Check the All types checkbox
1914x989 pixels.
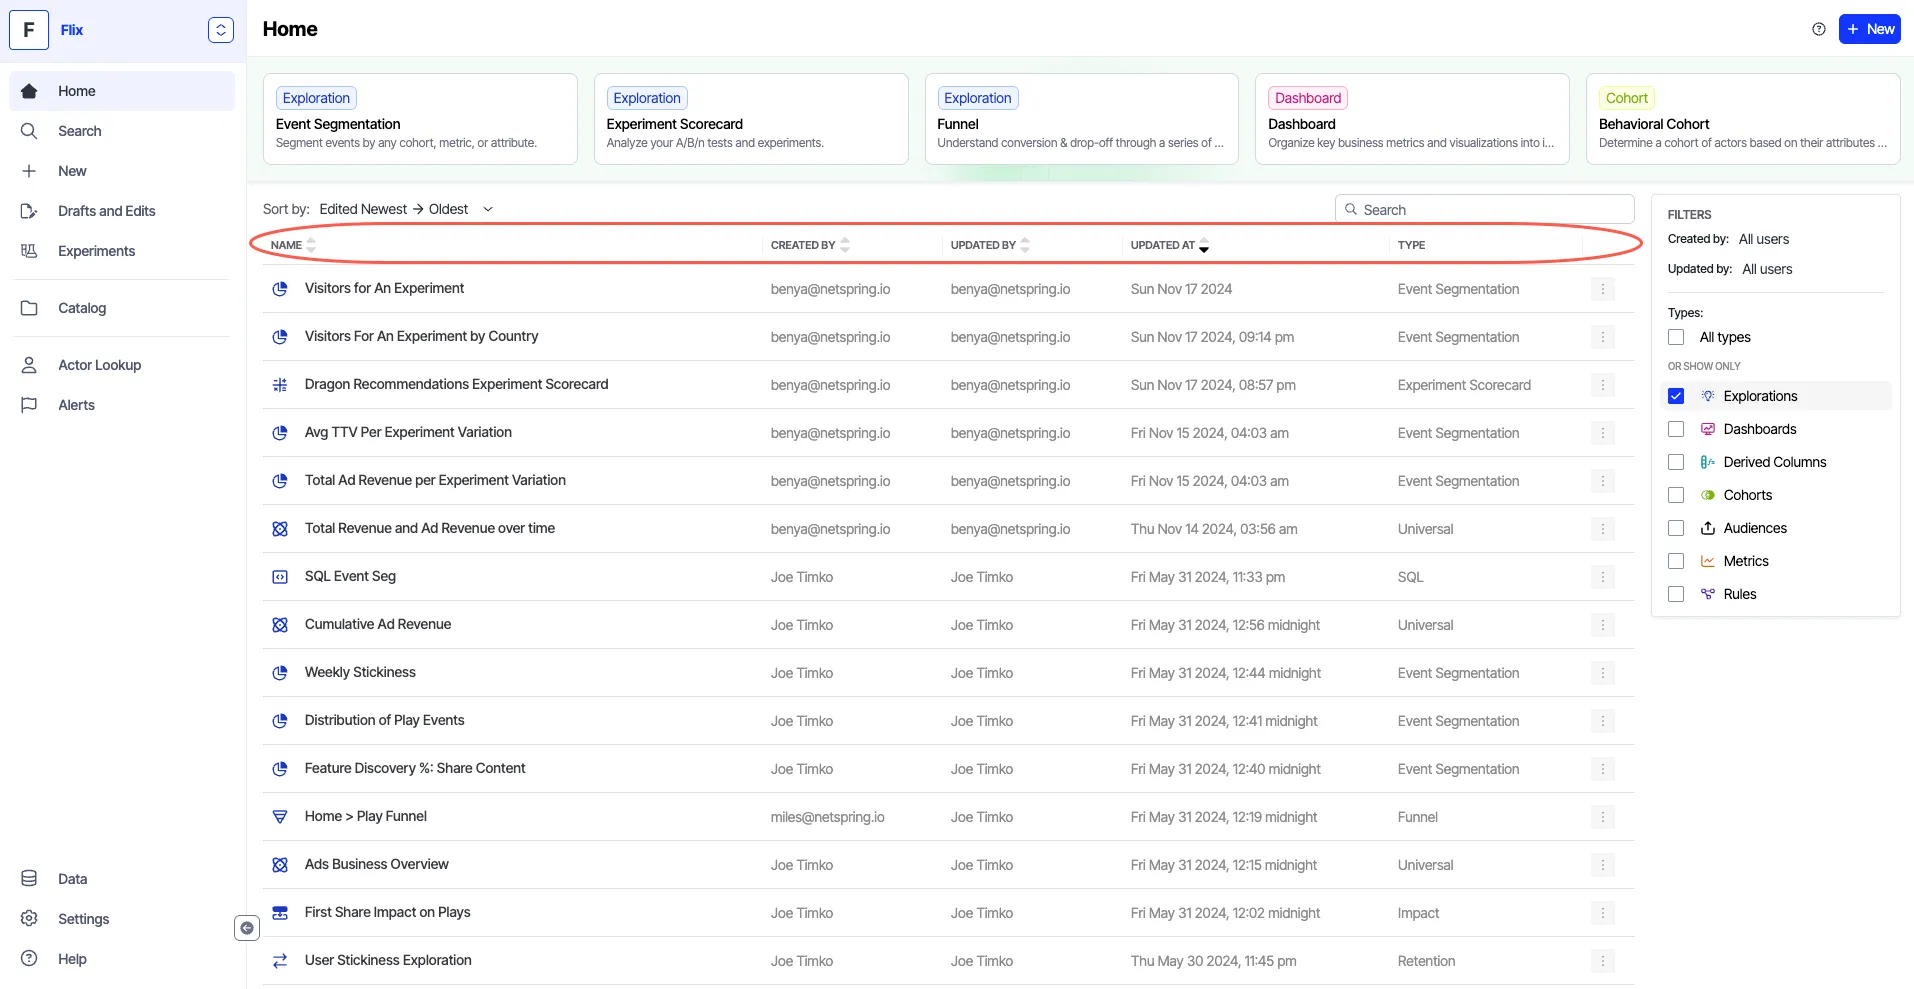click(1676, 337)
